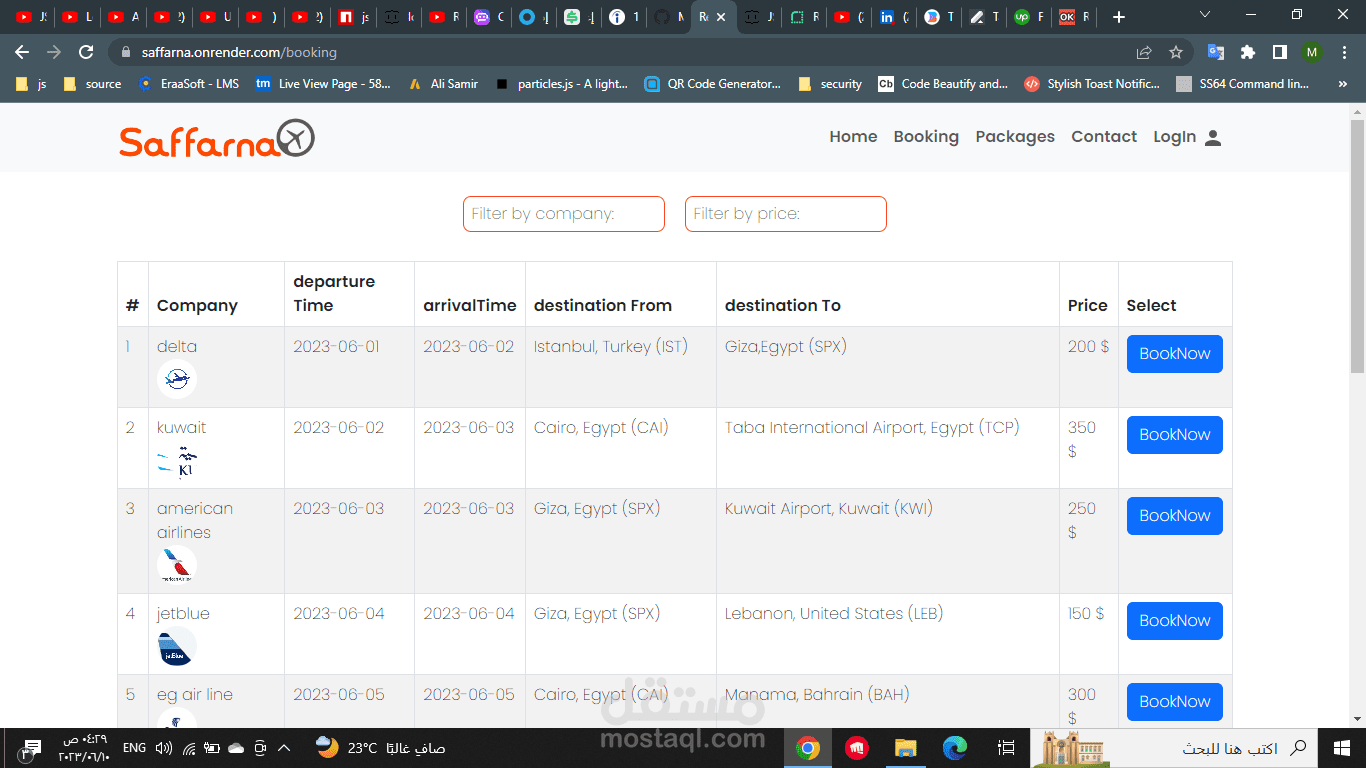This screenshot has width=1366, height=768.
Task: Open the Booking nav link
Action: (x=926, y=137)
